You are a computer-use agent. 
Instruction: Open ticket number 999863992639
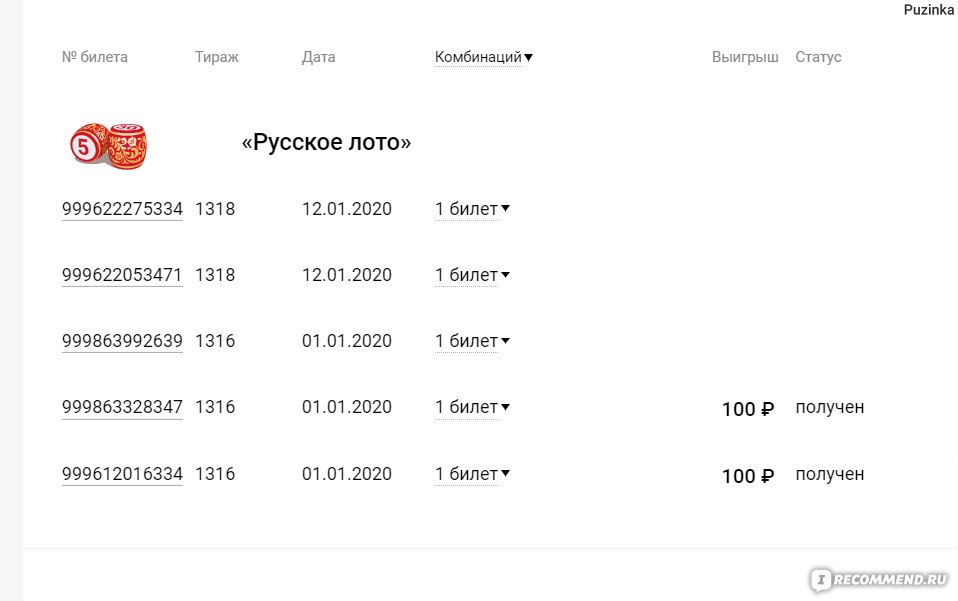tap(122, 341)
